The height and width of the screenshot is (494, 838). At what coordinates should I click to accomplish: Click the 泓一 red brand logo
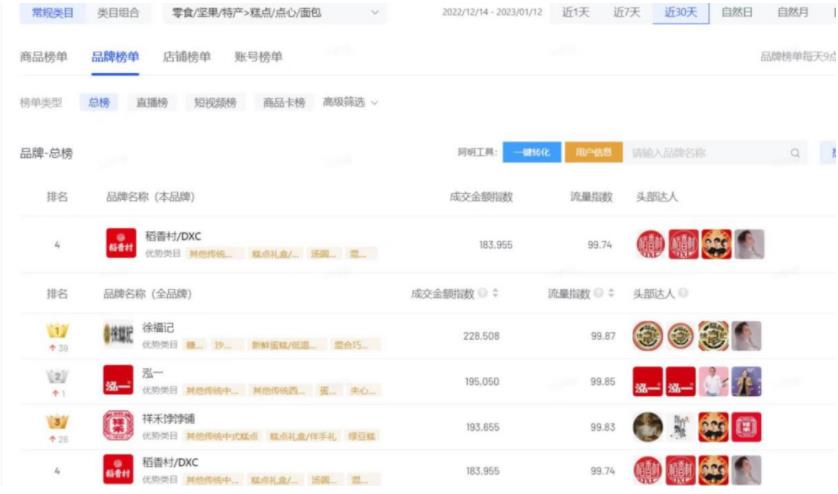pyautogui.click(x=118, y=381)
